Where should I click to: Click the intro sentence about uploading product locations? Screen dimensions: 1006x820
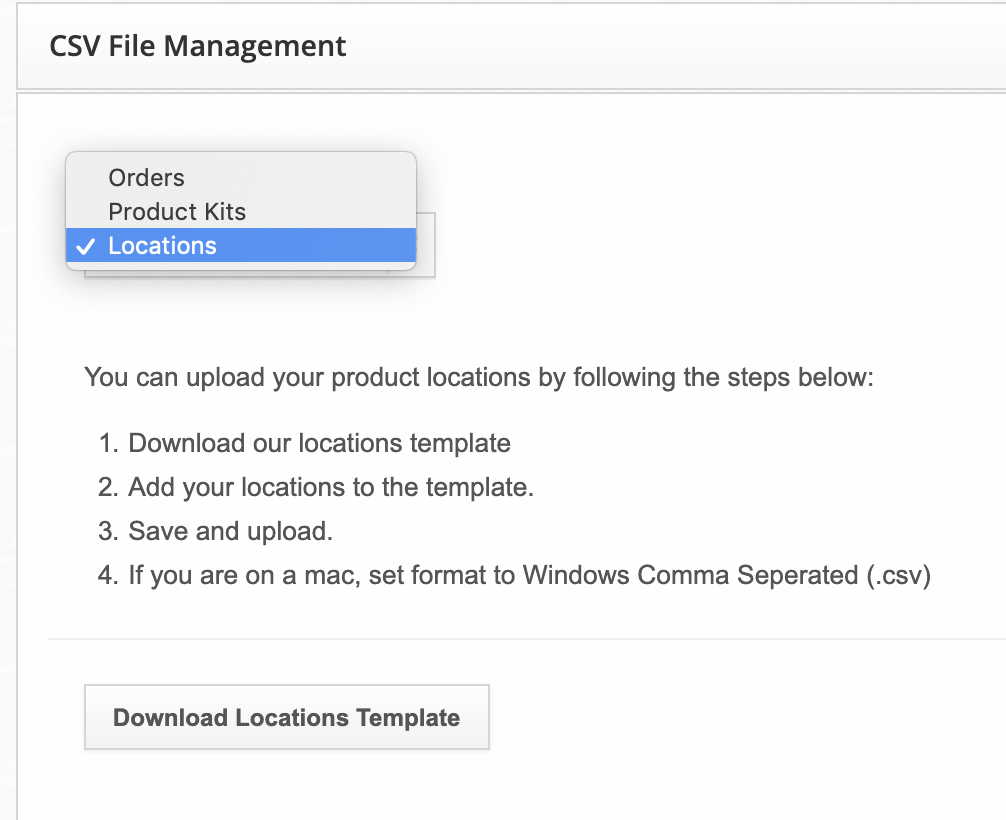pyautogui.click(x=479, y=377)
